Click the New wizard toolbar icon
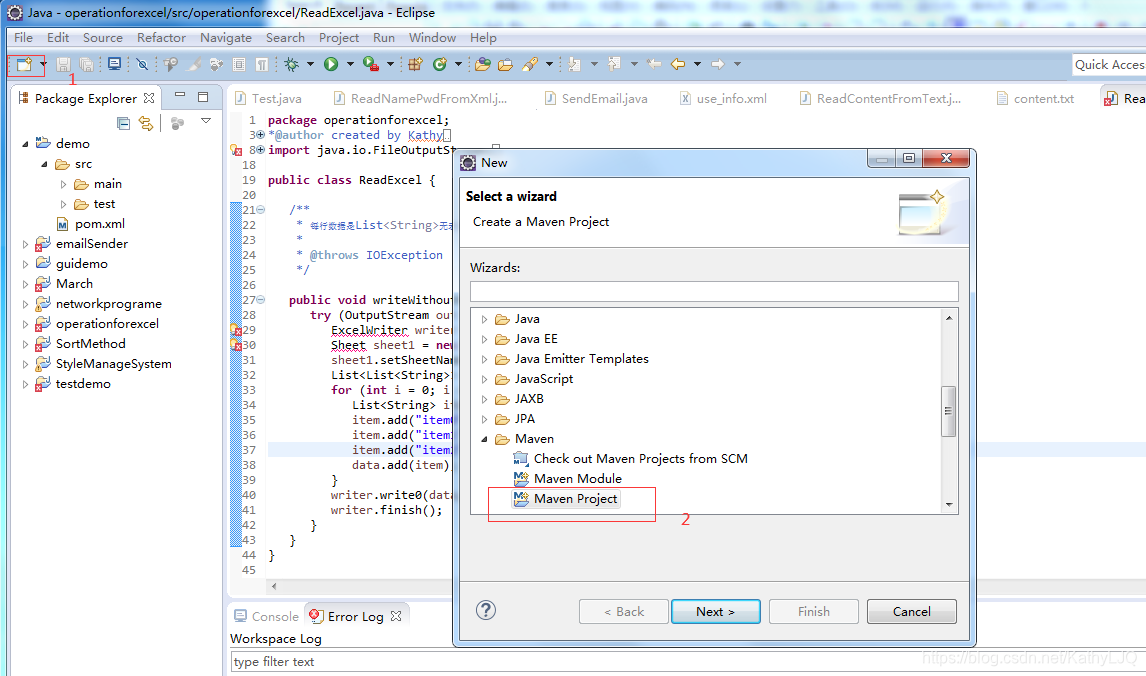1146x676 pixels. click(x=23, y=64)
